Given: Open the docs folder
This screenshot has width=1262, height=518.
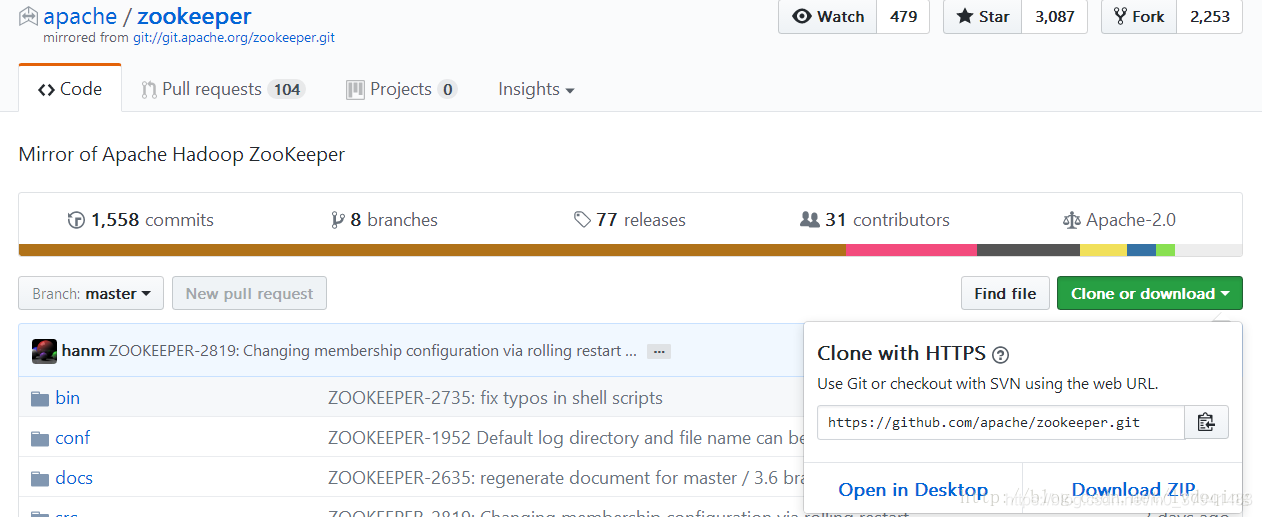Looking at the screenshot, I should (x=74, y=478).
